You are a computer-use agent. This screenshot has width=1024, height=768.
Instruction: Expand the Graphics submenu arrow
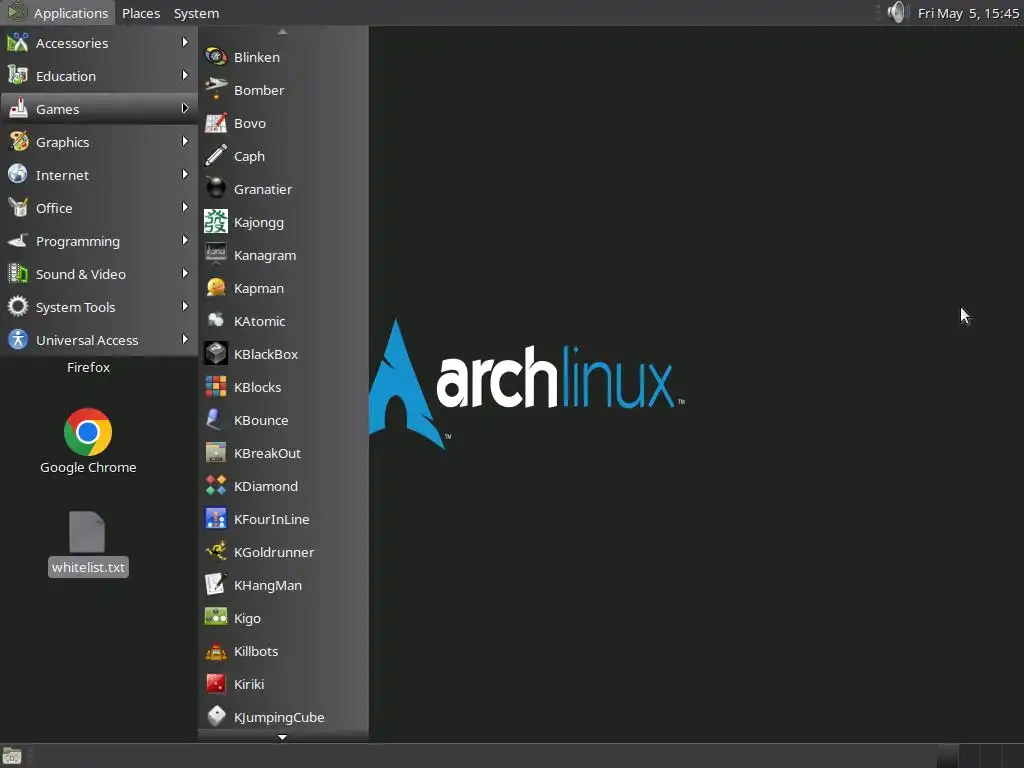click(185, 141)
